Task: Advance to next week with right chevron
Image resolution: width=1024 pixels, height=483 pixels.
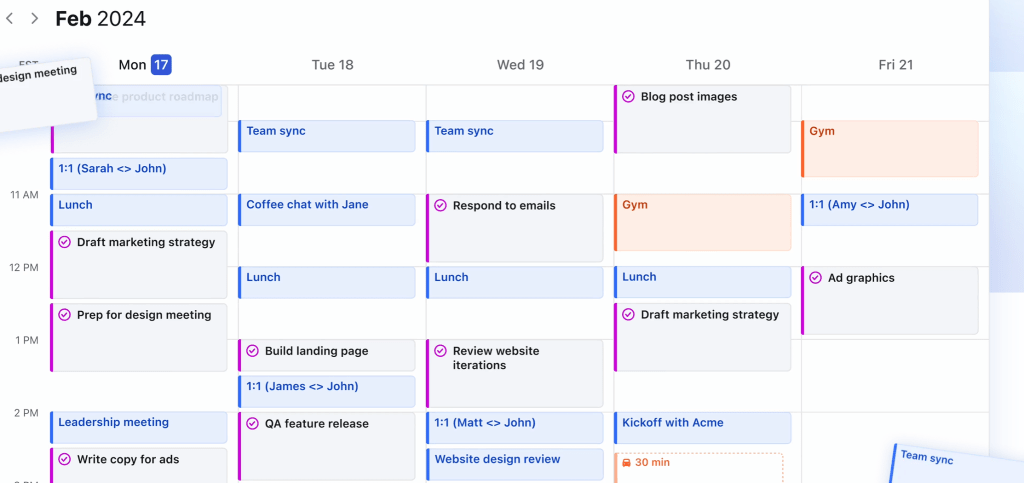Action: (35, 18)
